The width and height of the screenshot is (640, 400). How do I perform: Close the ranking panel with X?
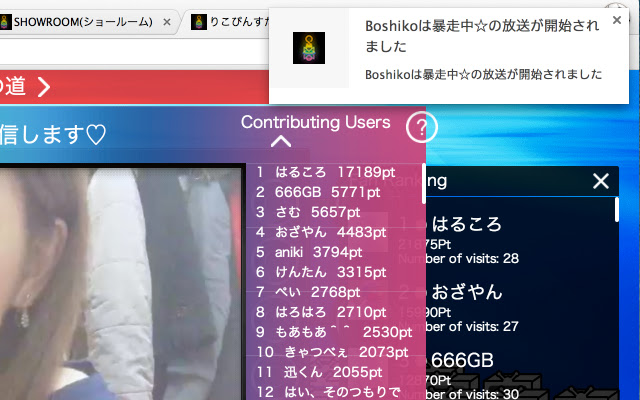tap(600, 181)
